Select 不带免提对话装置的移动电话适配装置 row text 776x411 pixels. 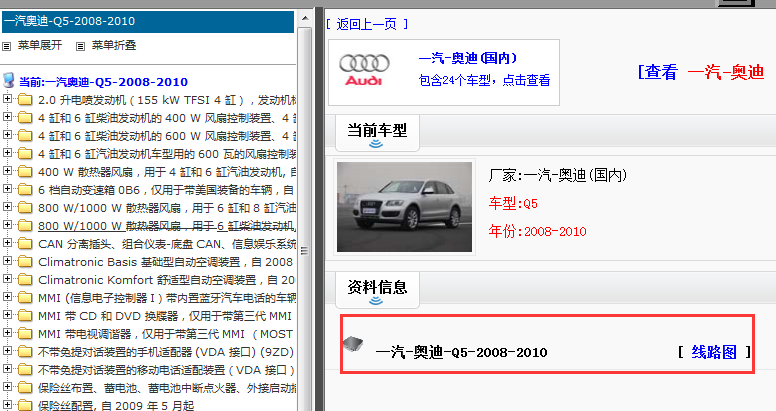(166, 369)
